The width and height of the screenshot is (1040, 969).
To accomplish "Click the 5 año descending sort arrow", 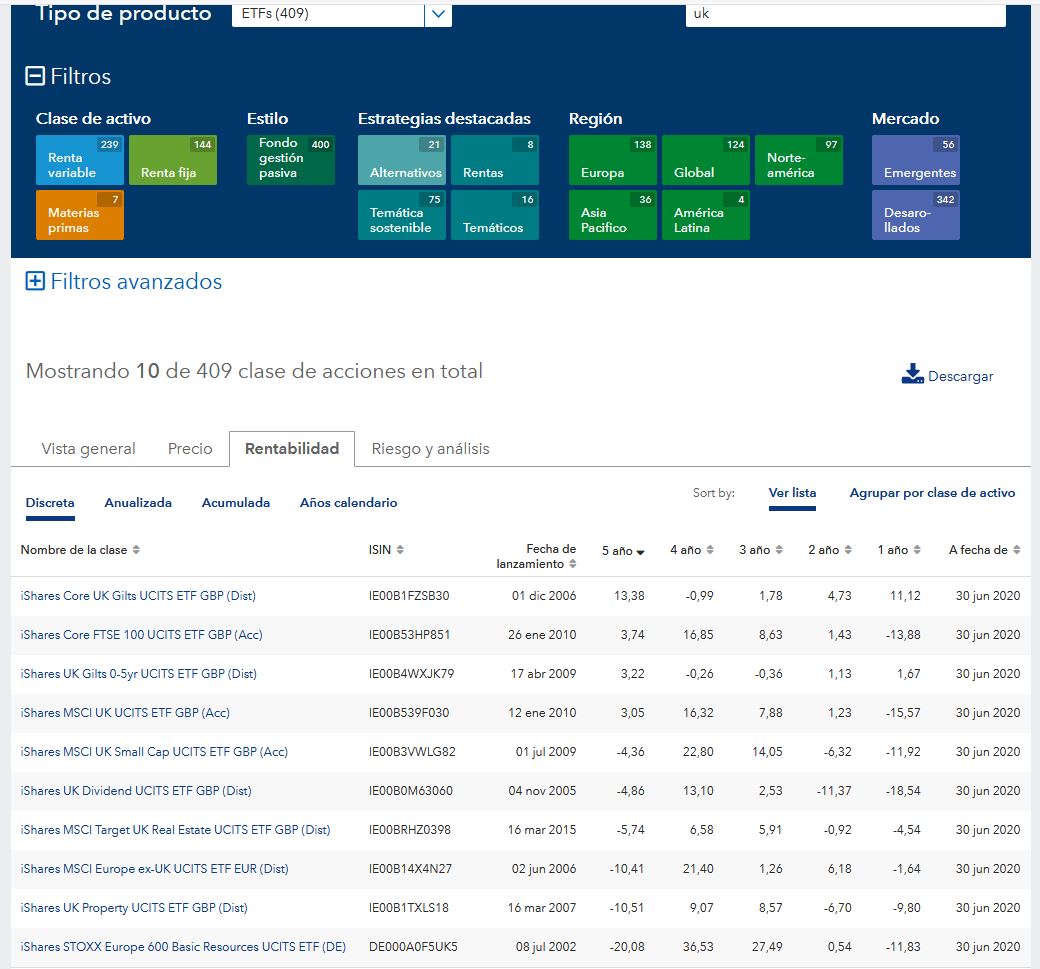I will coord(640,552).
